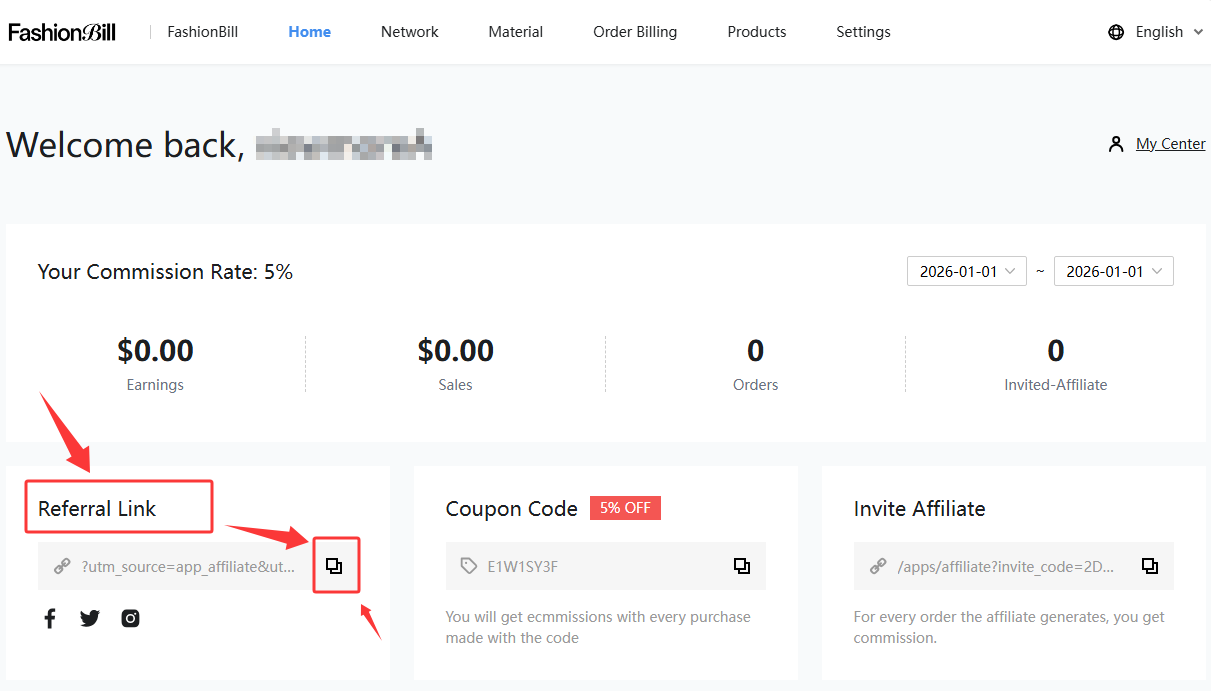Switch to the Material menu
The width and height of the screenshot is (1211, 691).
pos(516,32)
